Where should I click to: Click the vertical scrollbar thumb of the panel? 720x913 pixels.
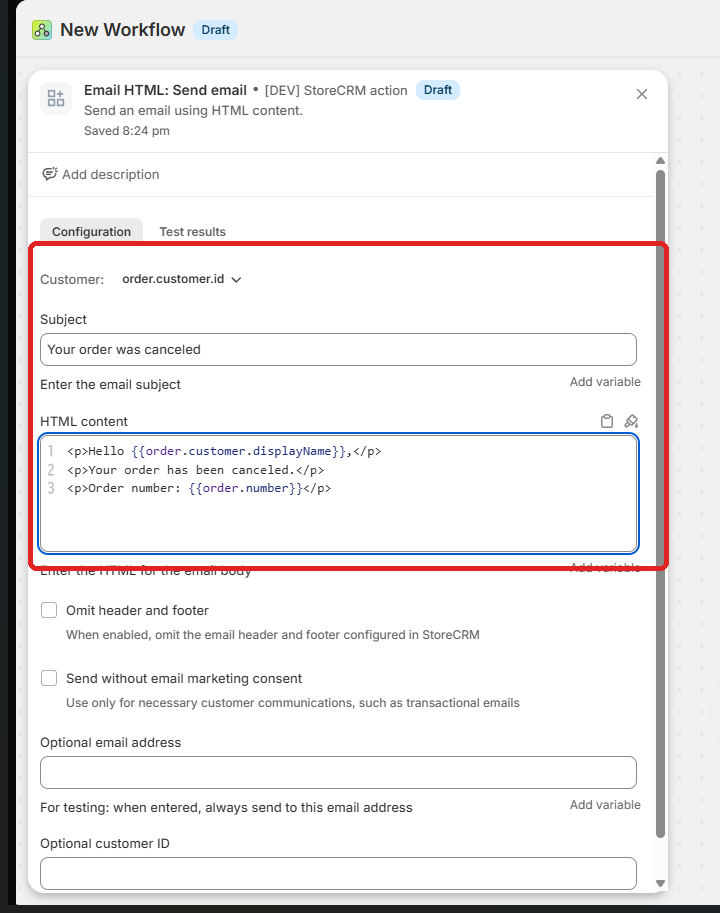(x=660, y=504)
